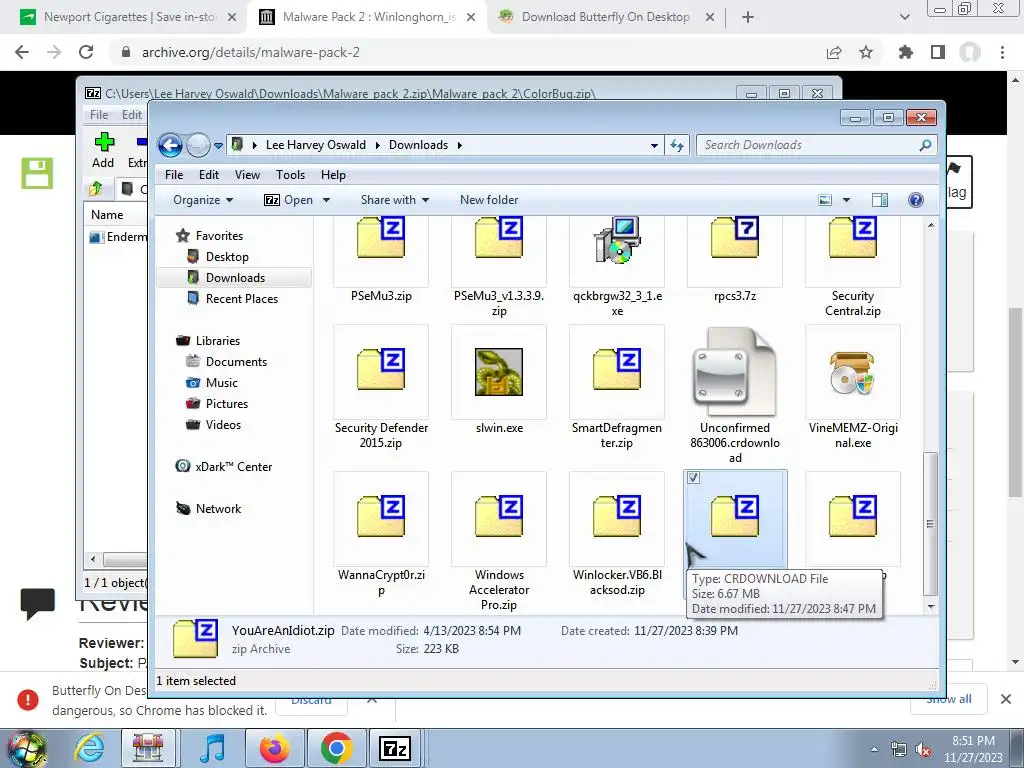This screenshot has width=1024, height=768.
Task: Select the slwin.exe icon
Action: (499, 372)
